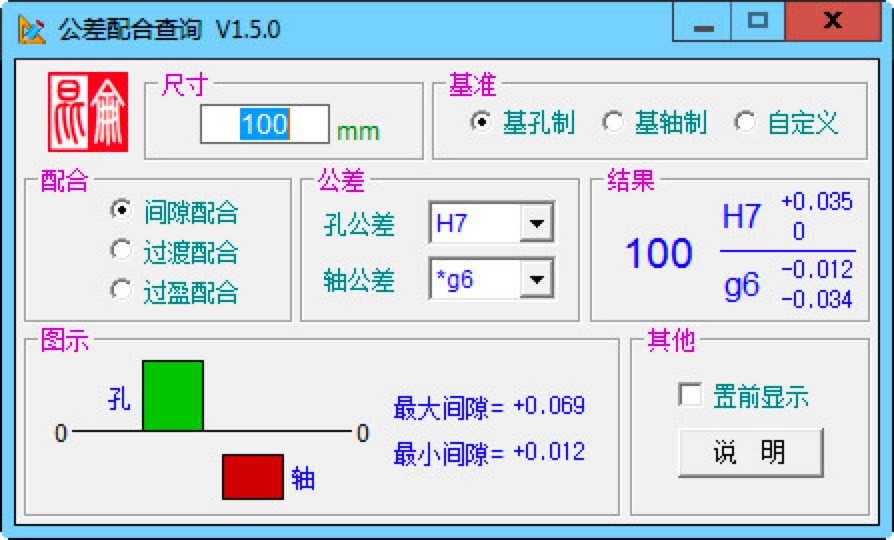The width and height of the screenshot is (894, 540).
Task: Click the app icon in title bar
Action: click(x=31, y=29)
